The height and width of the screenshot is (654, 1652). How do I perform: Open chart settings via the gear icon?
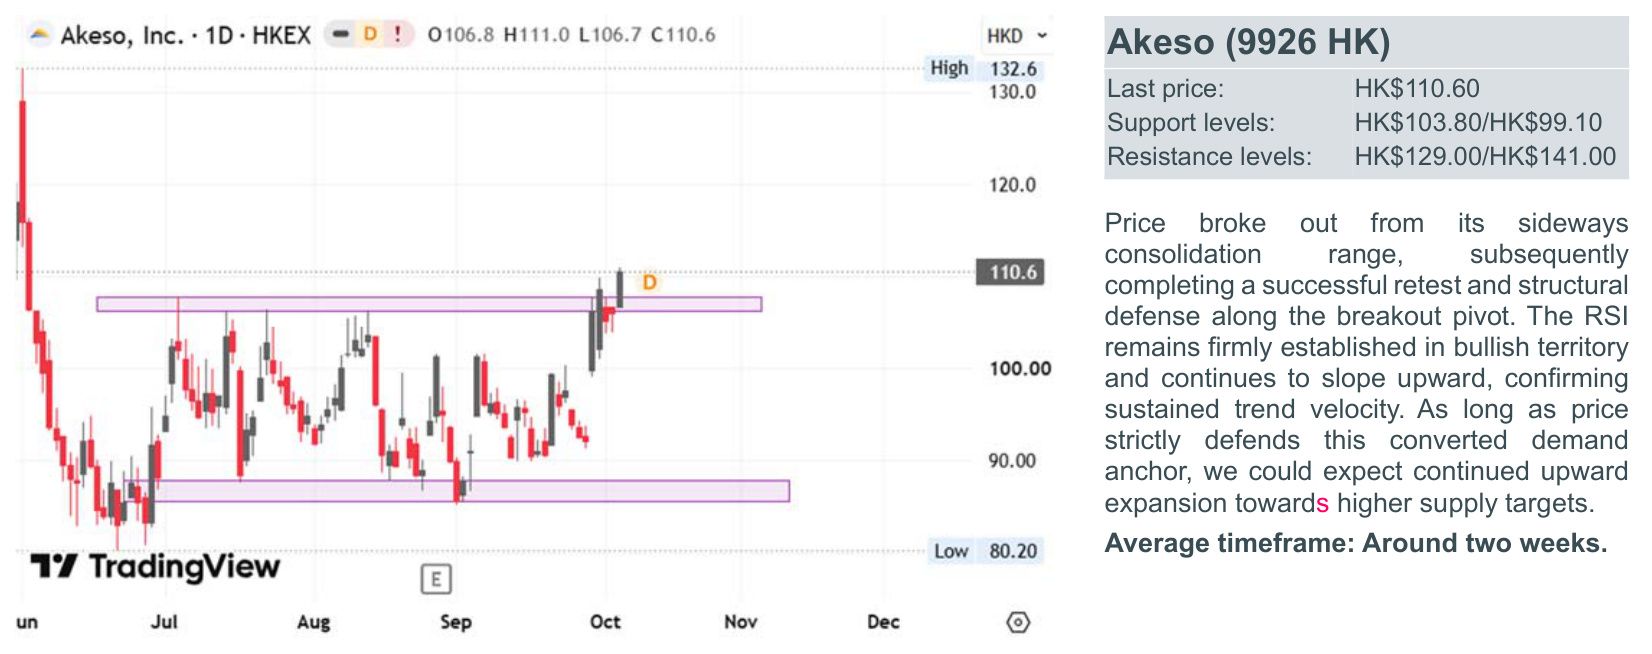[x=1018, y=622]
